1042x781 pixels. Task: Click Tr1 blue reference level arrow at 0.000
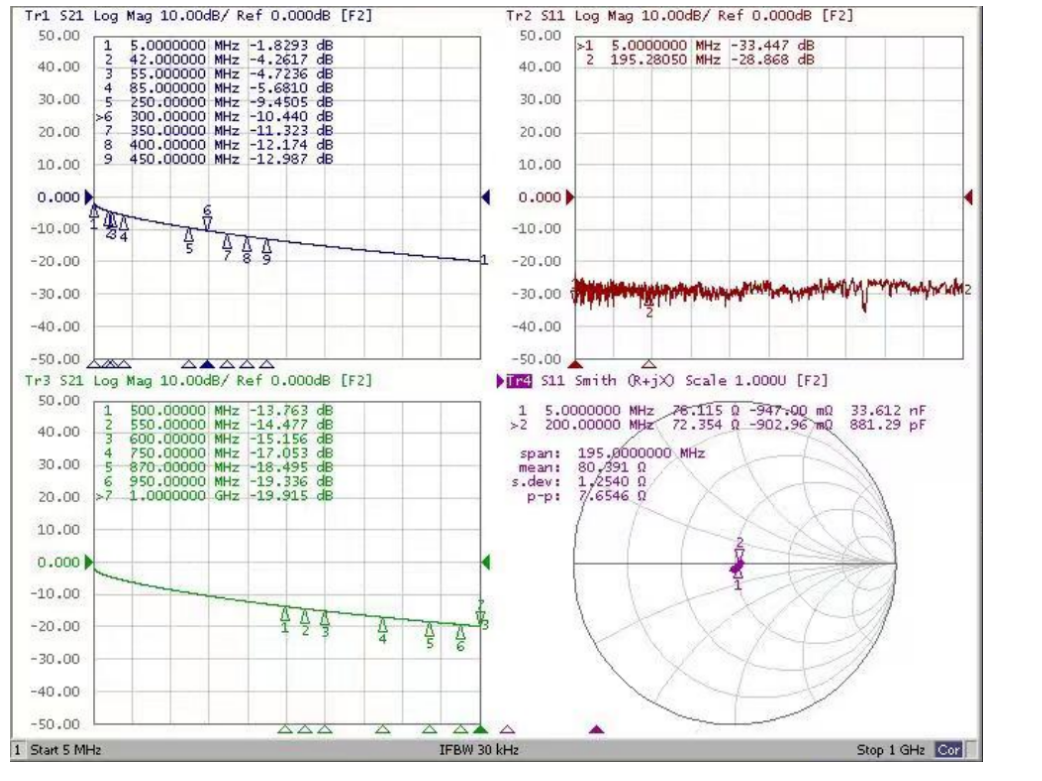88,197
